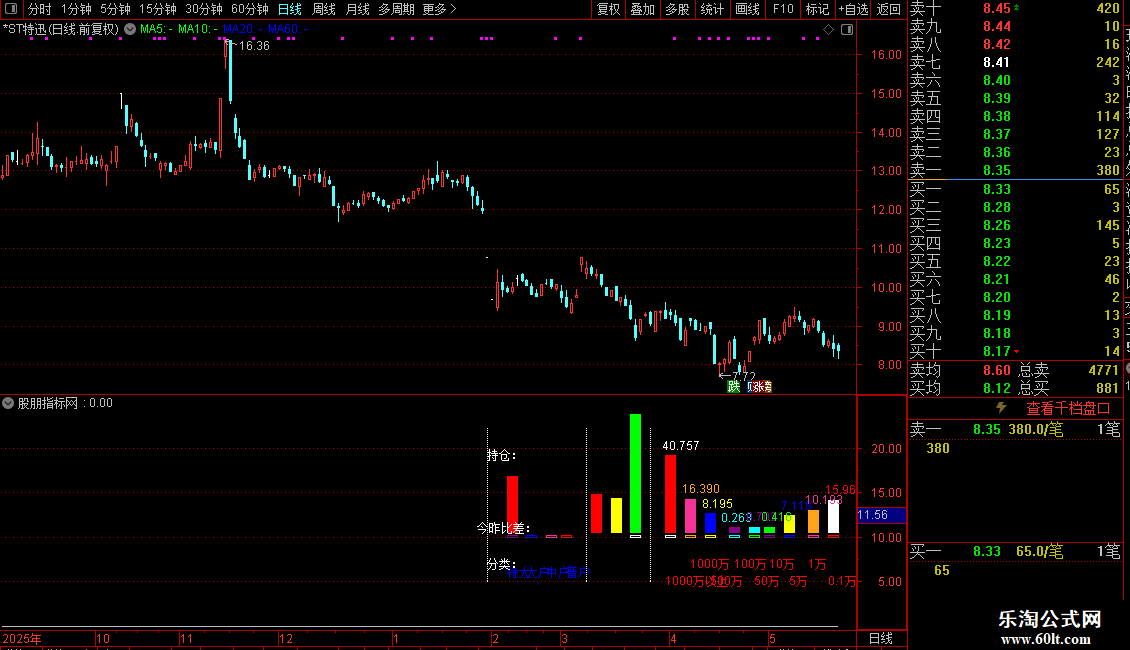The image size is (1130, 650).
Task: Click the tall green holding bar
Action: [635, 474]
